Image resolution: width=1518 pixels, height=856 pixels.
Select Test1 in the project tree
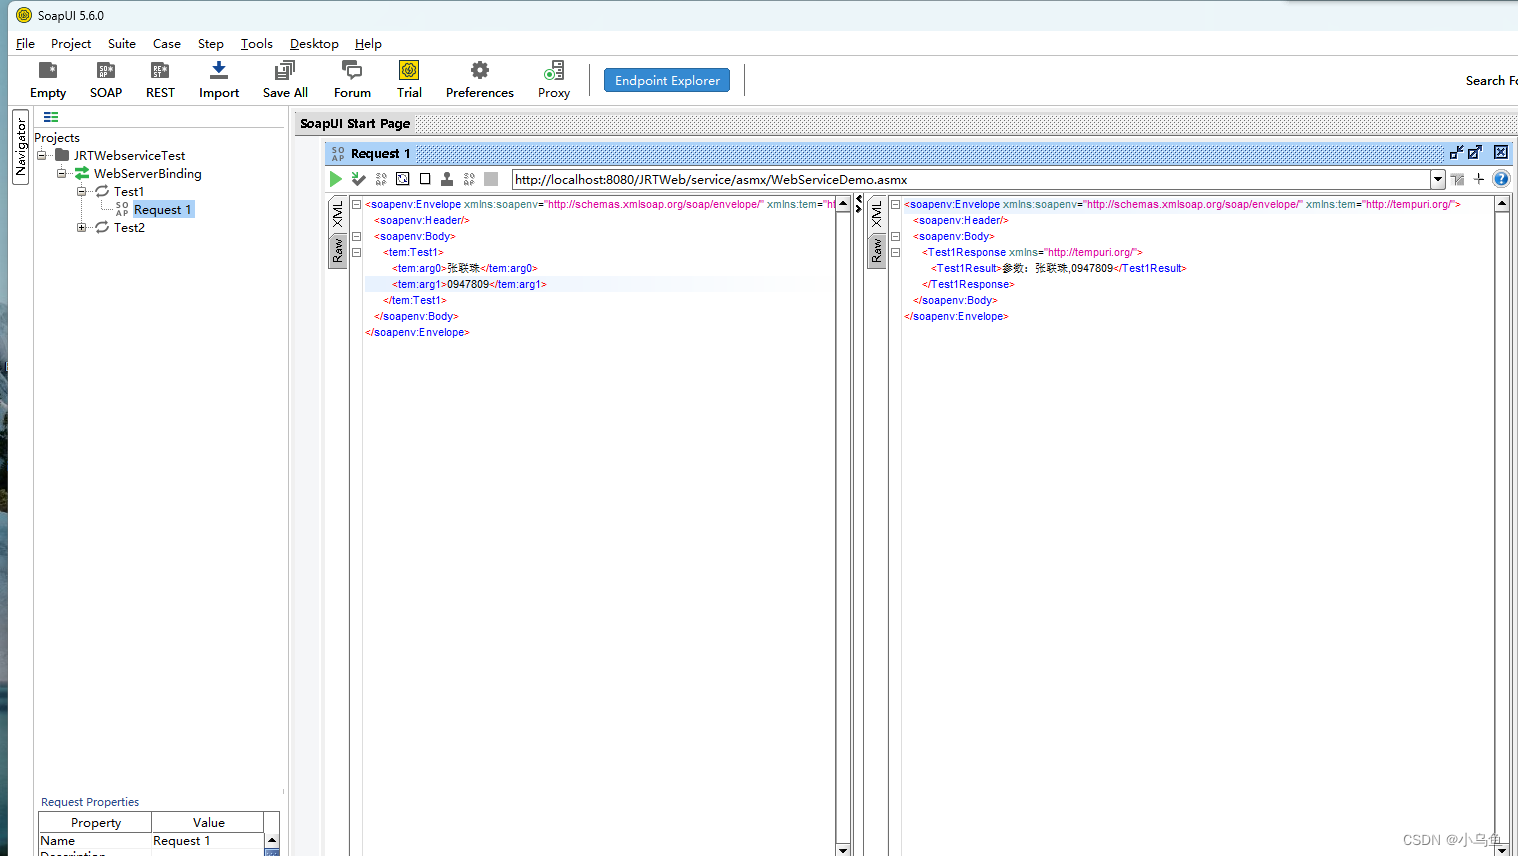129,191
